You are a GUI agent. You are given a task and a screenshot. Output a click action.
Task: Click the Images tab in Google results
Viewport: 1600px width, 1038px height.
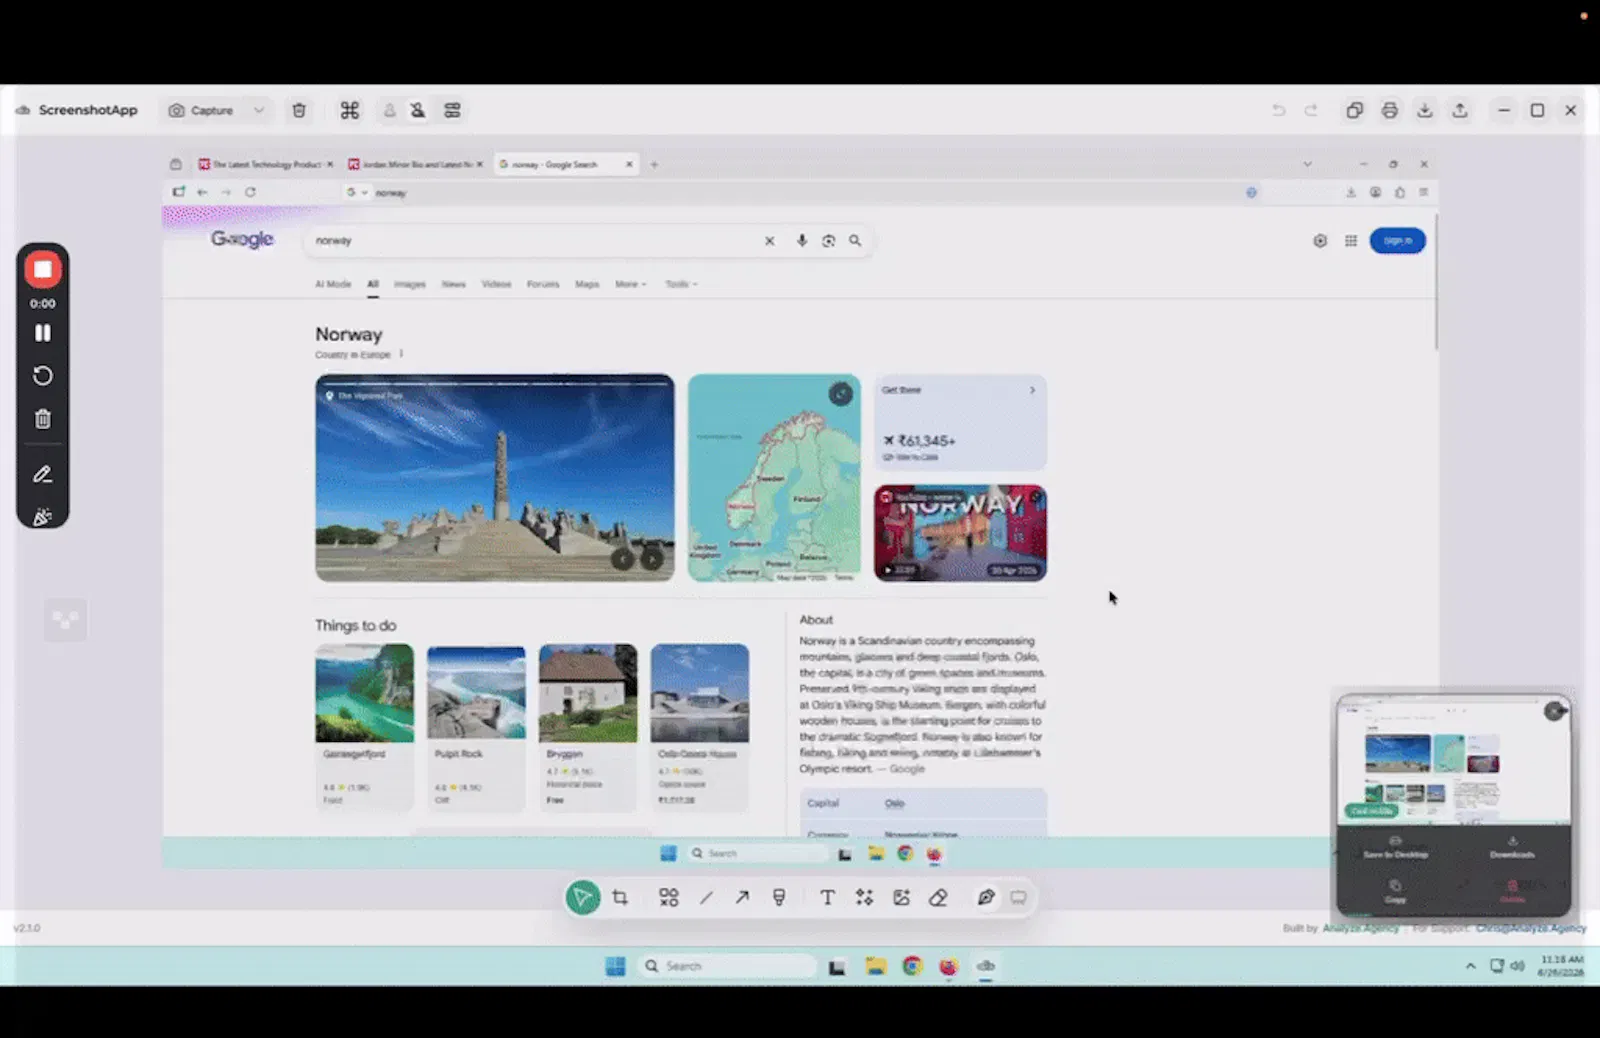pyautogui.click(x=410, y=284)
